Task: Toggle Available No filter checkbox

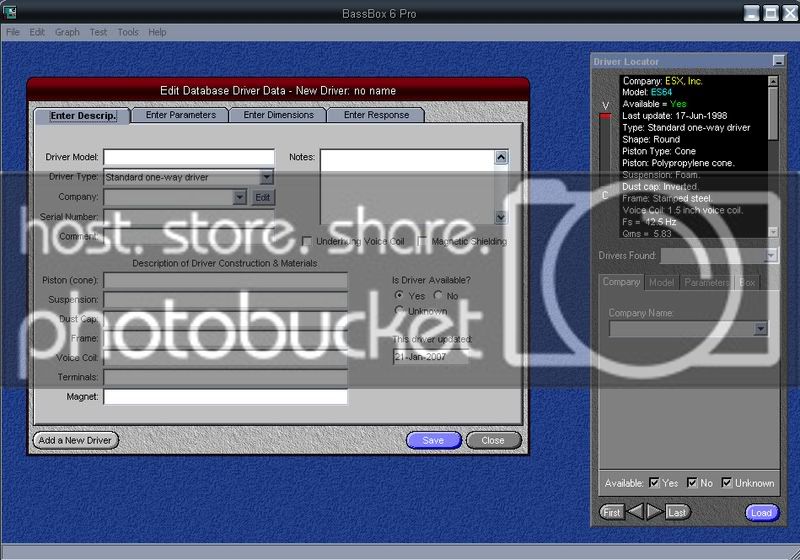Action: pyautogui.click(x=692, y=482)
